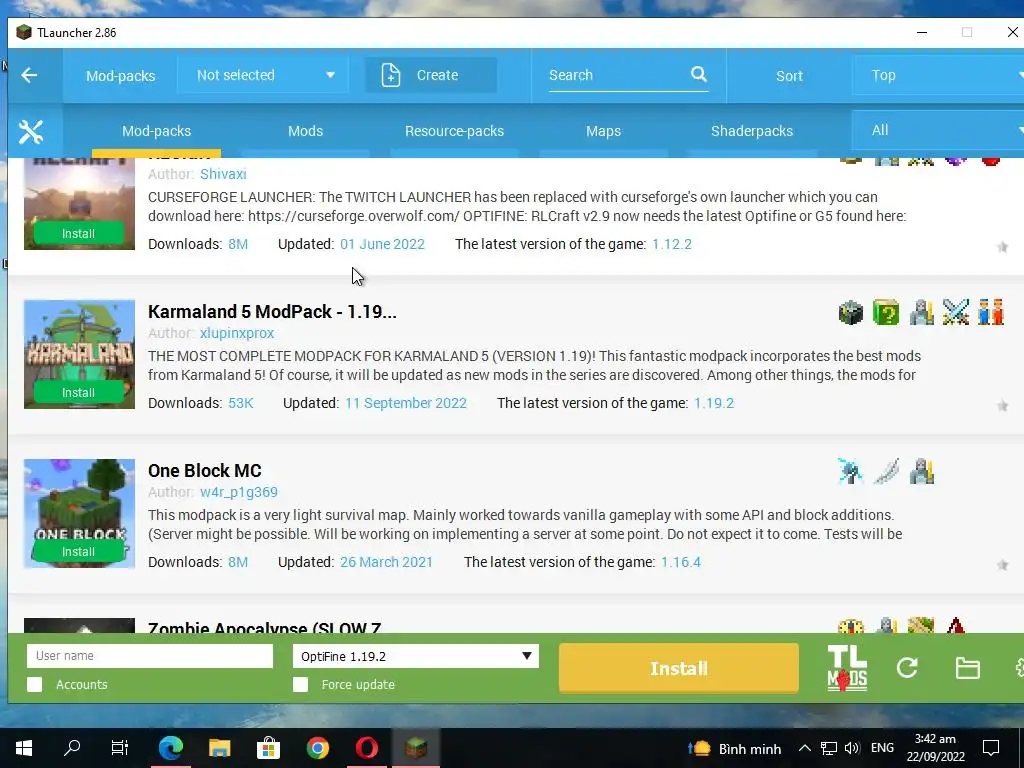Show hidden tray icons chevron
This screenshot has height=768, width=1024.
tap(805, 748)
